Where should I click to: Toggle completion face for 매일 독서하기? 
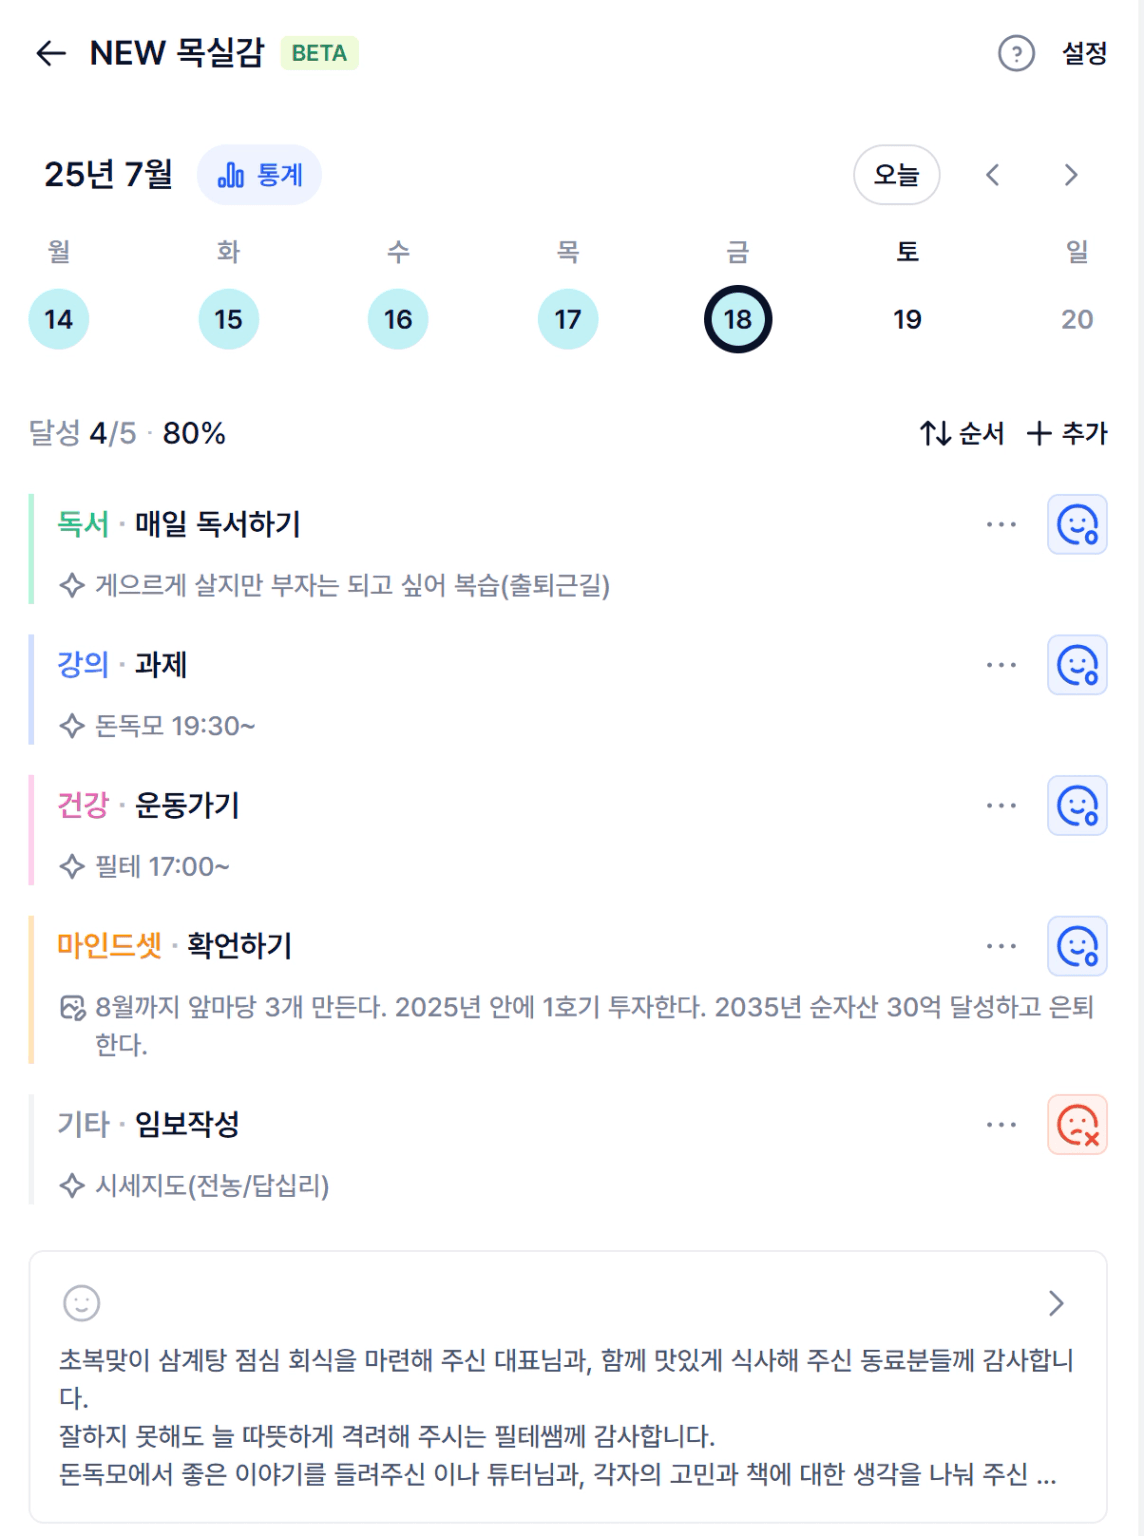[1077, 524]
